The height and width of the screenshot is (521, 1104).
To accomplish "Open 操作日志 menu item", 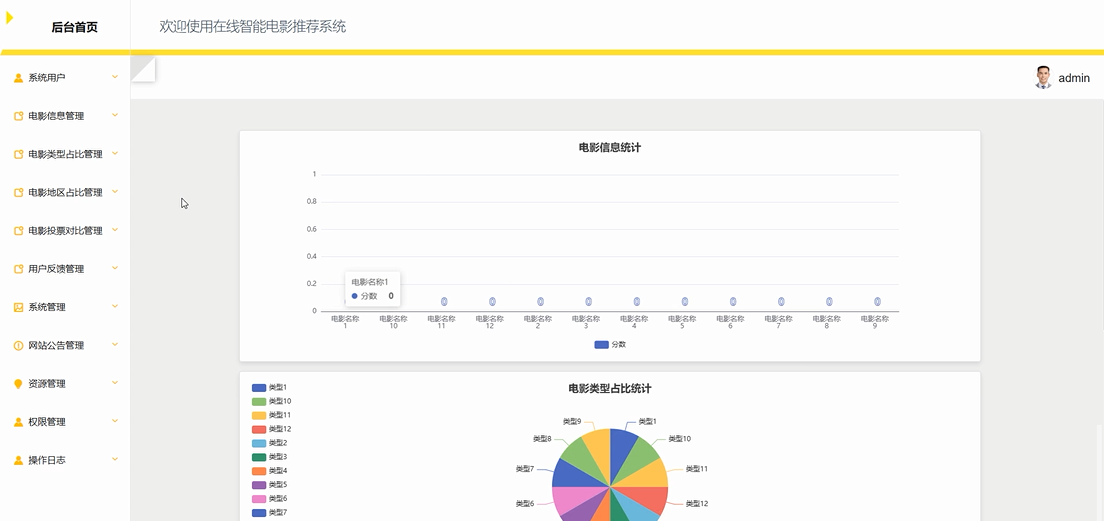I will (x=65, y=460).
